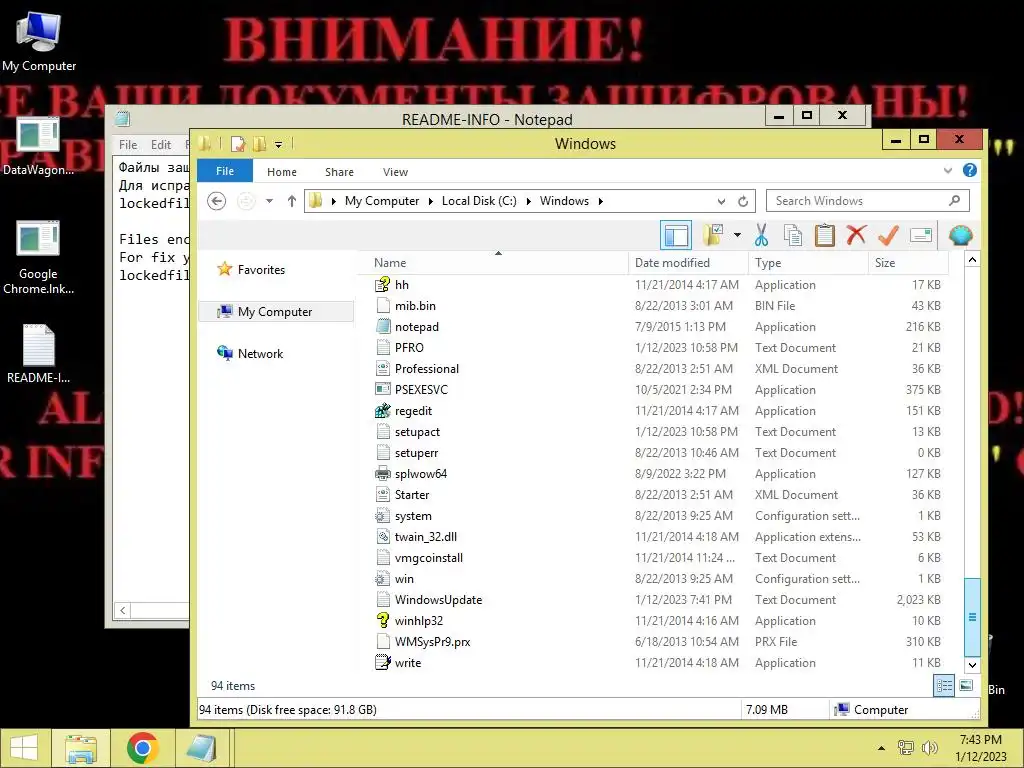1024x768 pixels.
Task: Expand breadcrumb arrow after Local Disk (C:)
Action: [528, 201]
